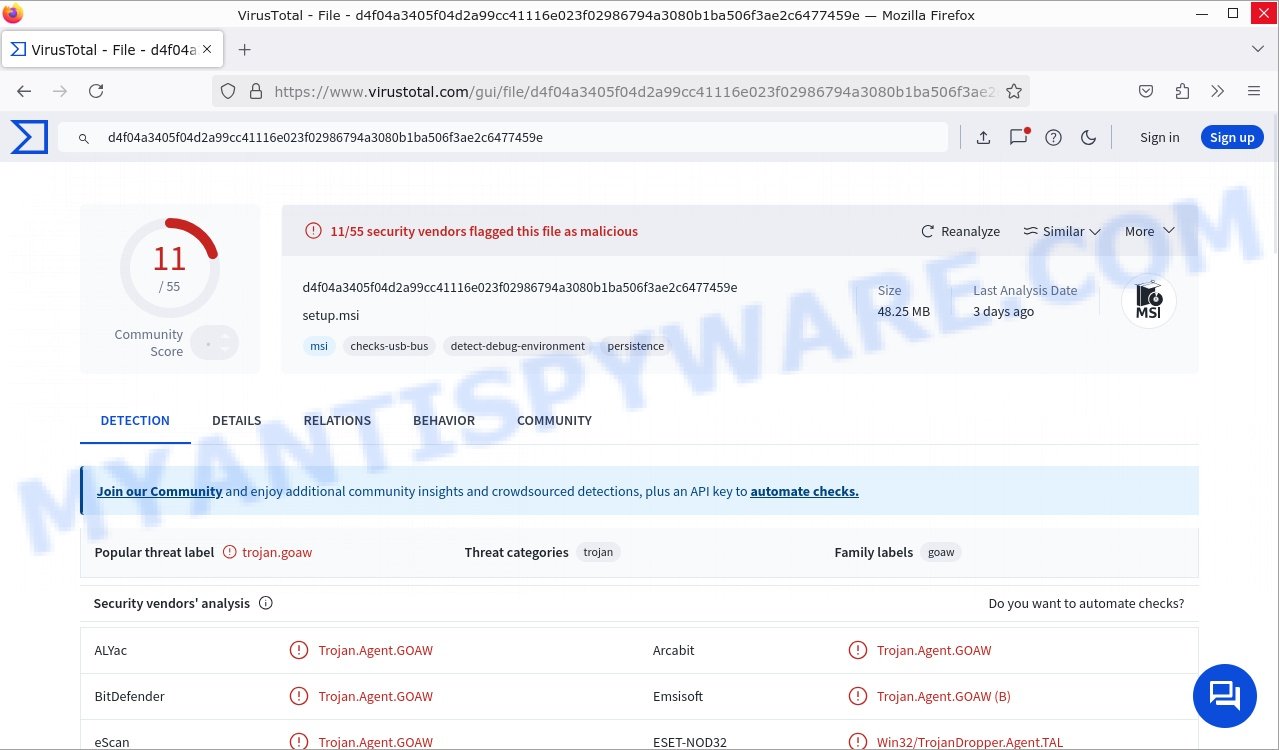Click the goaw family label chip
This screenshot has width=1279, height=750.
[x=941, y=552]
